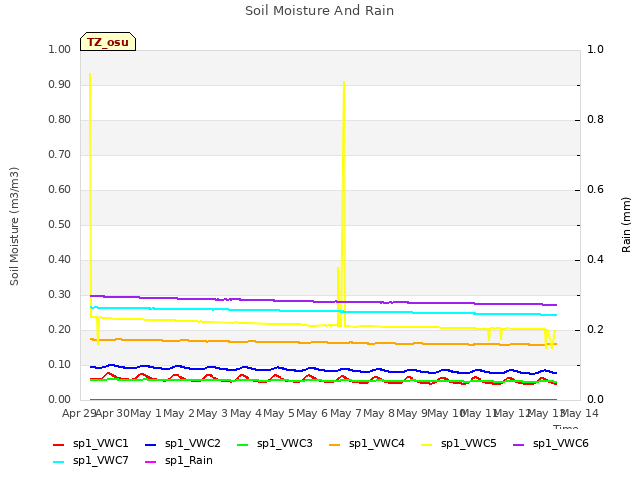640x480 pixels.
Task: Click the Rain (mm) axis label
Action: point(626,225)
